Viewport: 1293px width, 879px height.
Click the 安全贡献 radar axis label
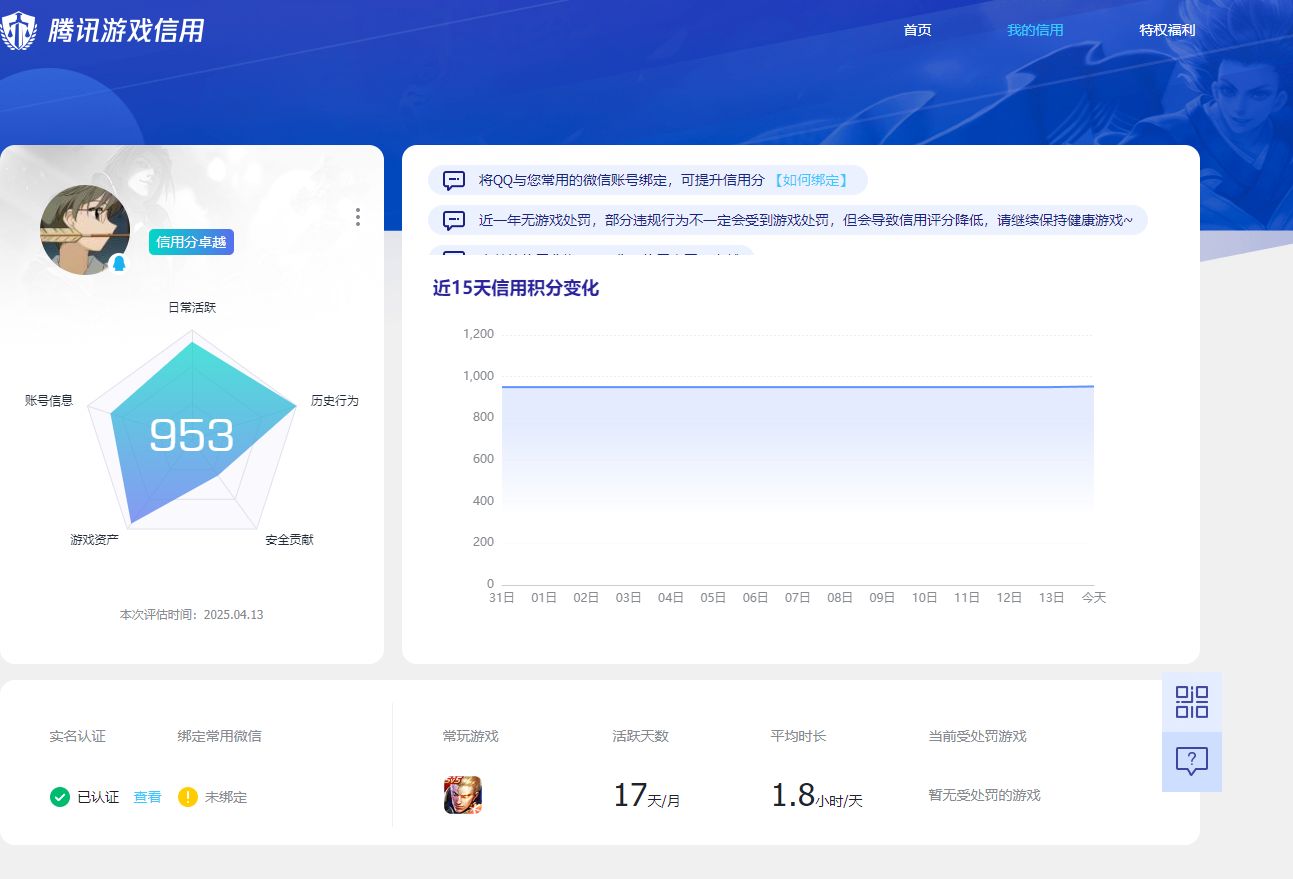click(289, 540)
